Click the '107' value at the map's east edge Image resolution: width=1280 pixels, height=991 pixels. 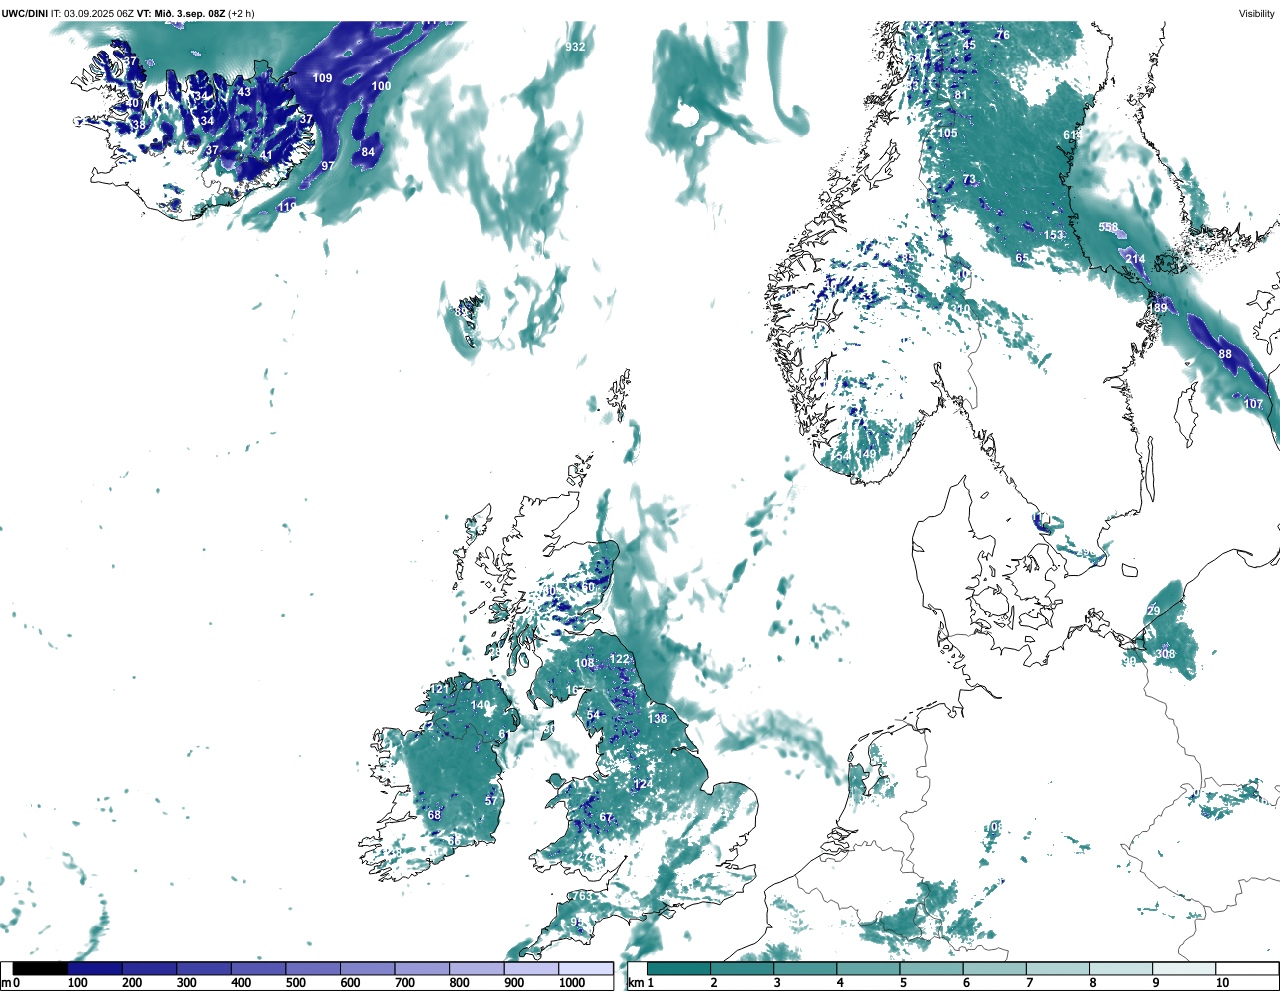(1253, 404)
